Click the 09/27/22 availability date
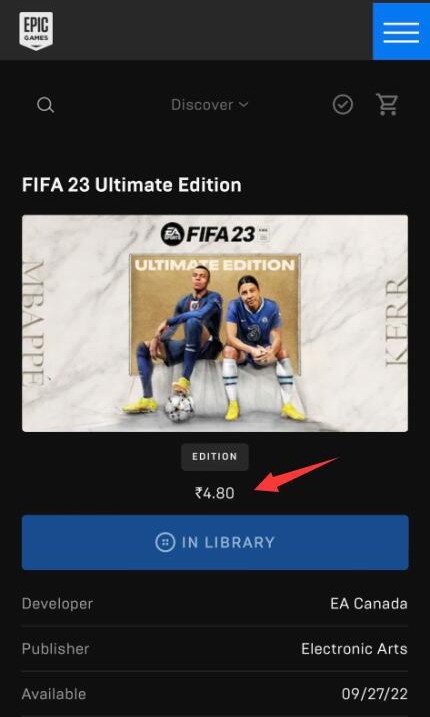 click(x=375, y=694)
